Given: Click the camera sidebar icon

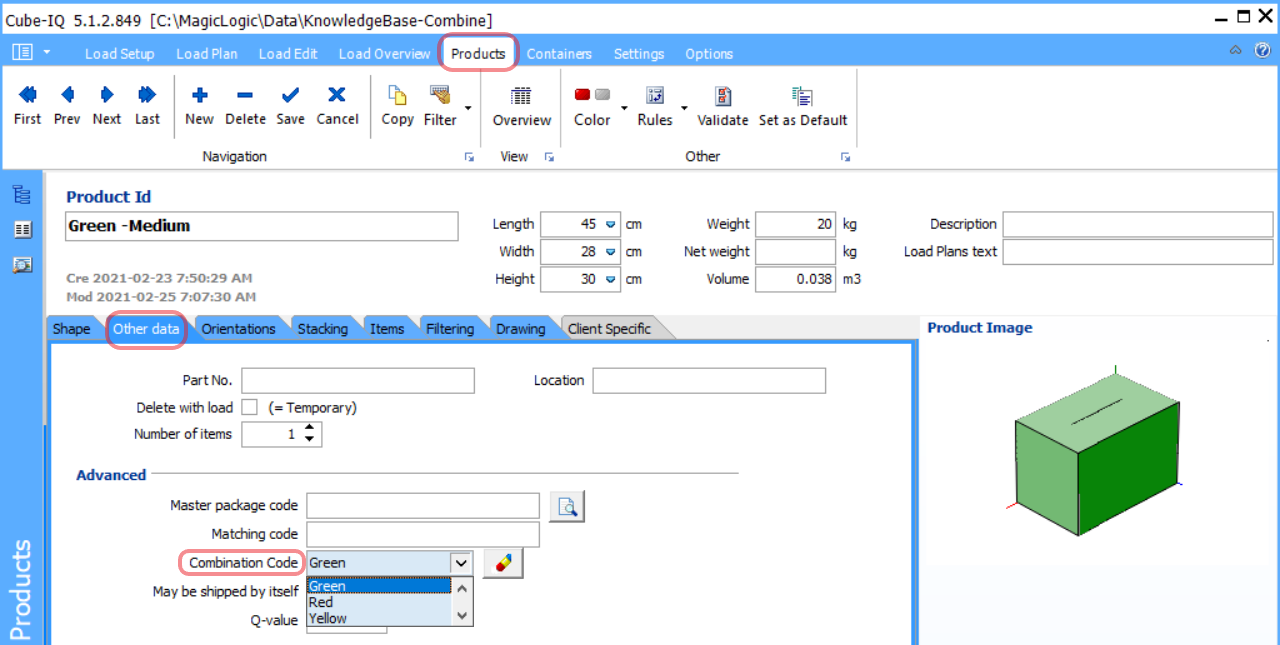Looking at the screenshot, I should (22, 264).
